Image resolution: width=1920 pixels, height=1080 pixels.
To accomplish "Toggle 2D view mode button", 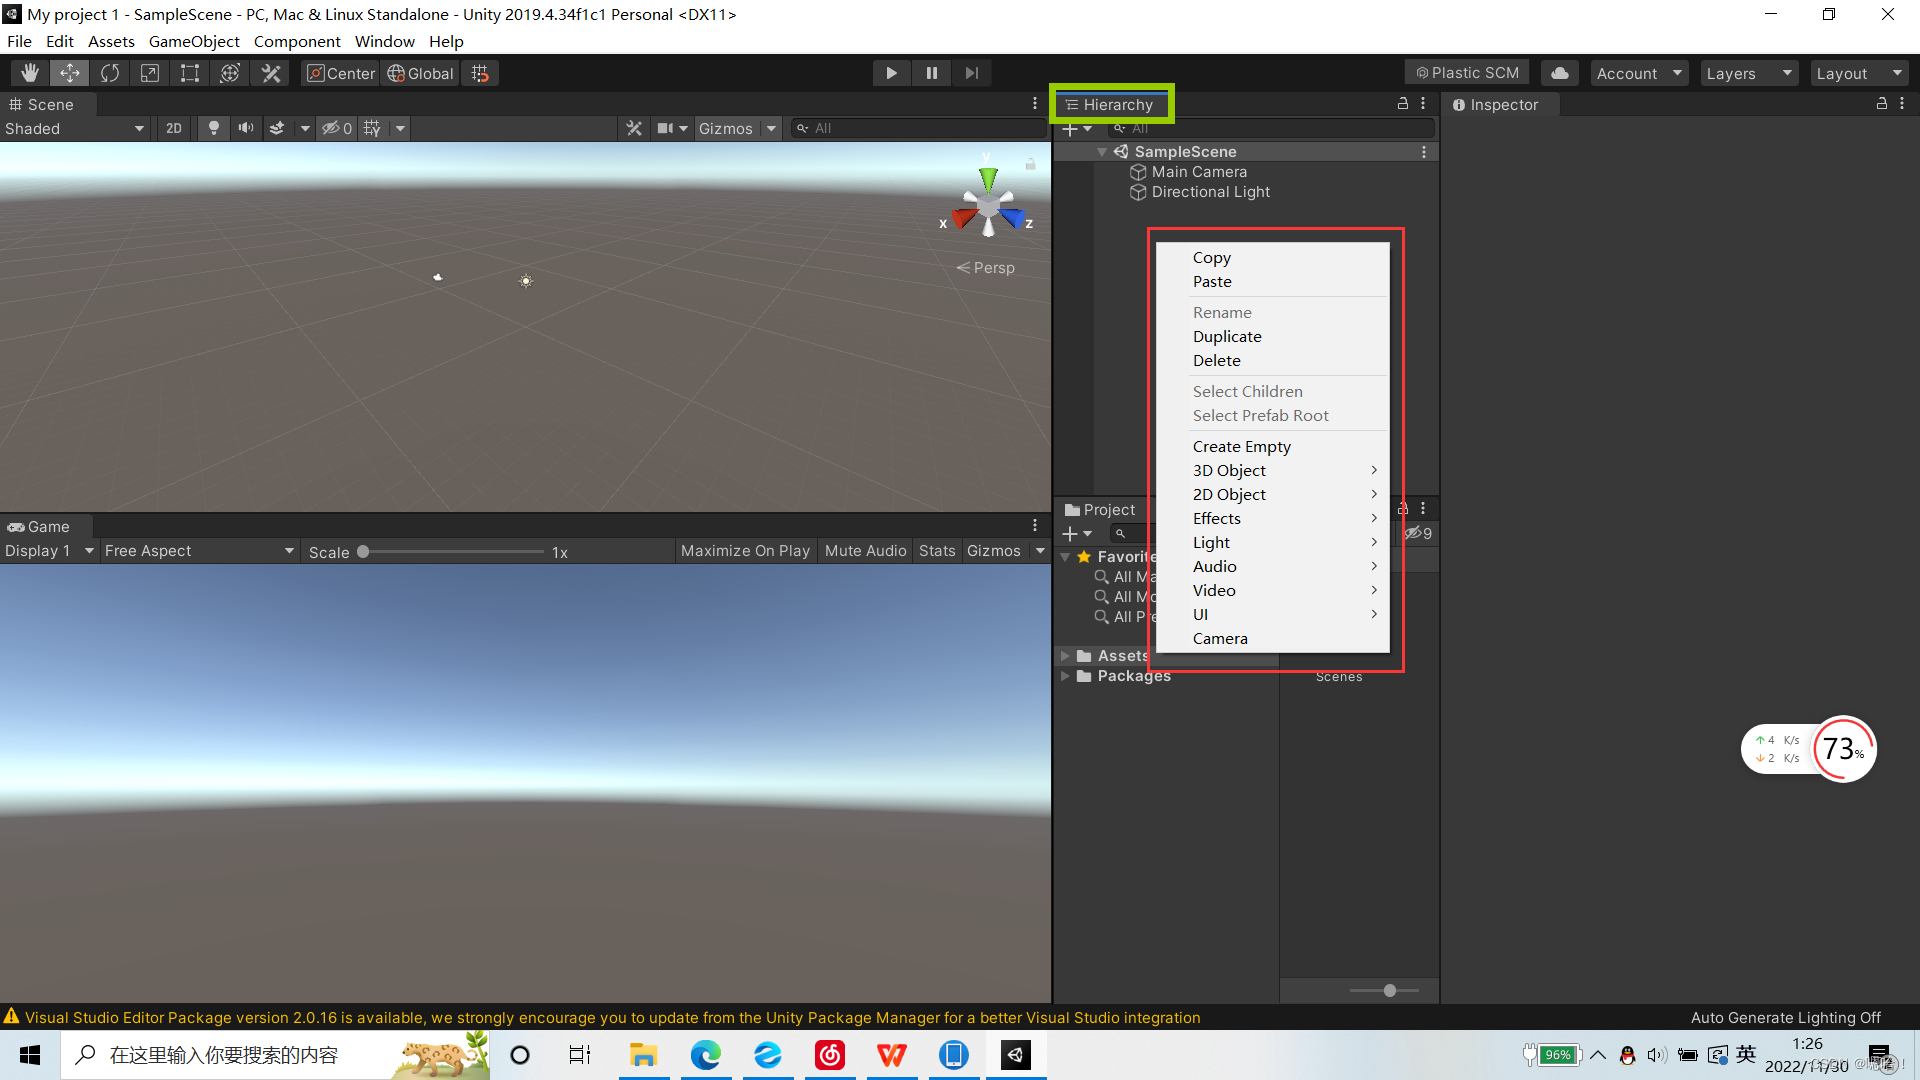I will click(173, 128).
